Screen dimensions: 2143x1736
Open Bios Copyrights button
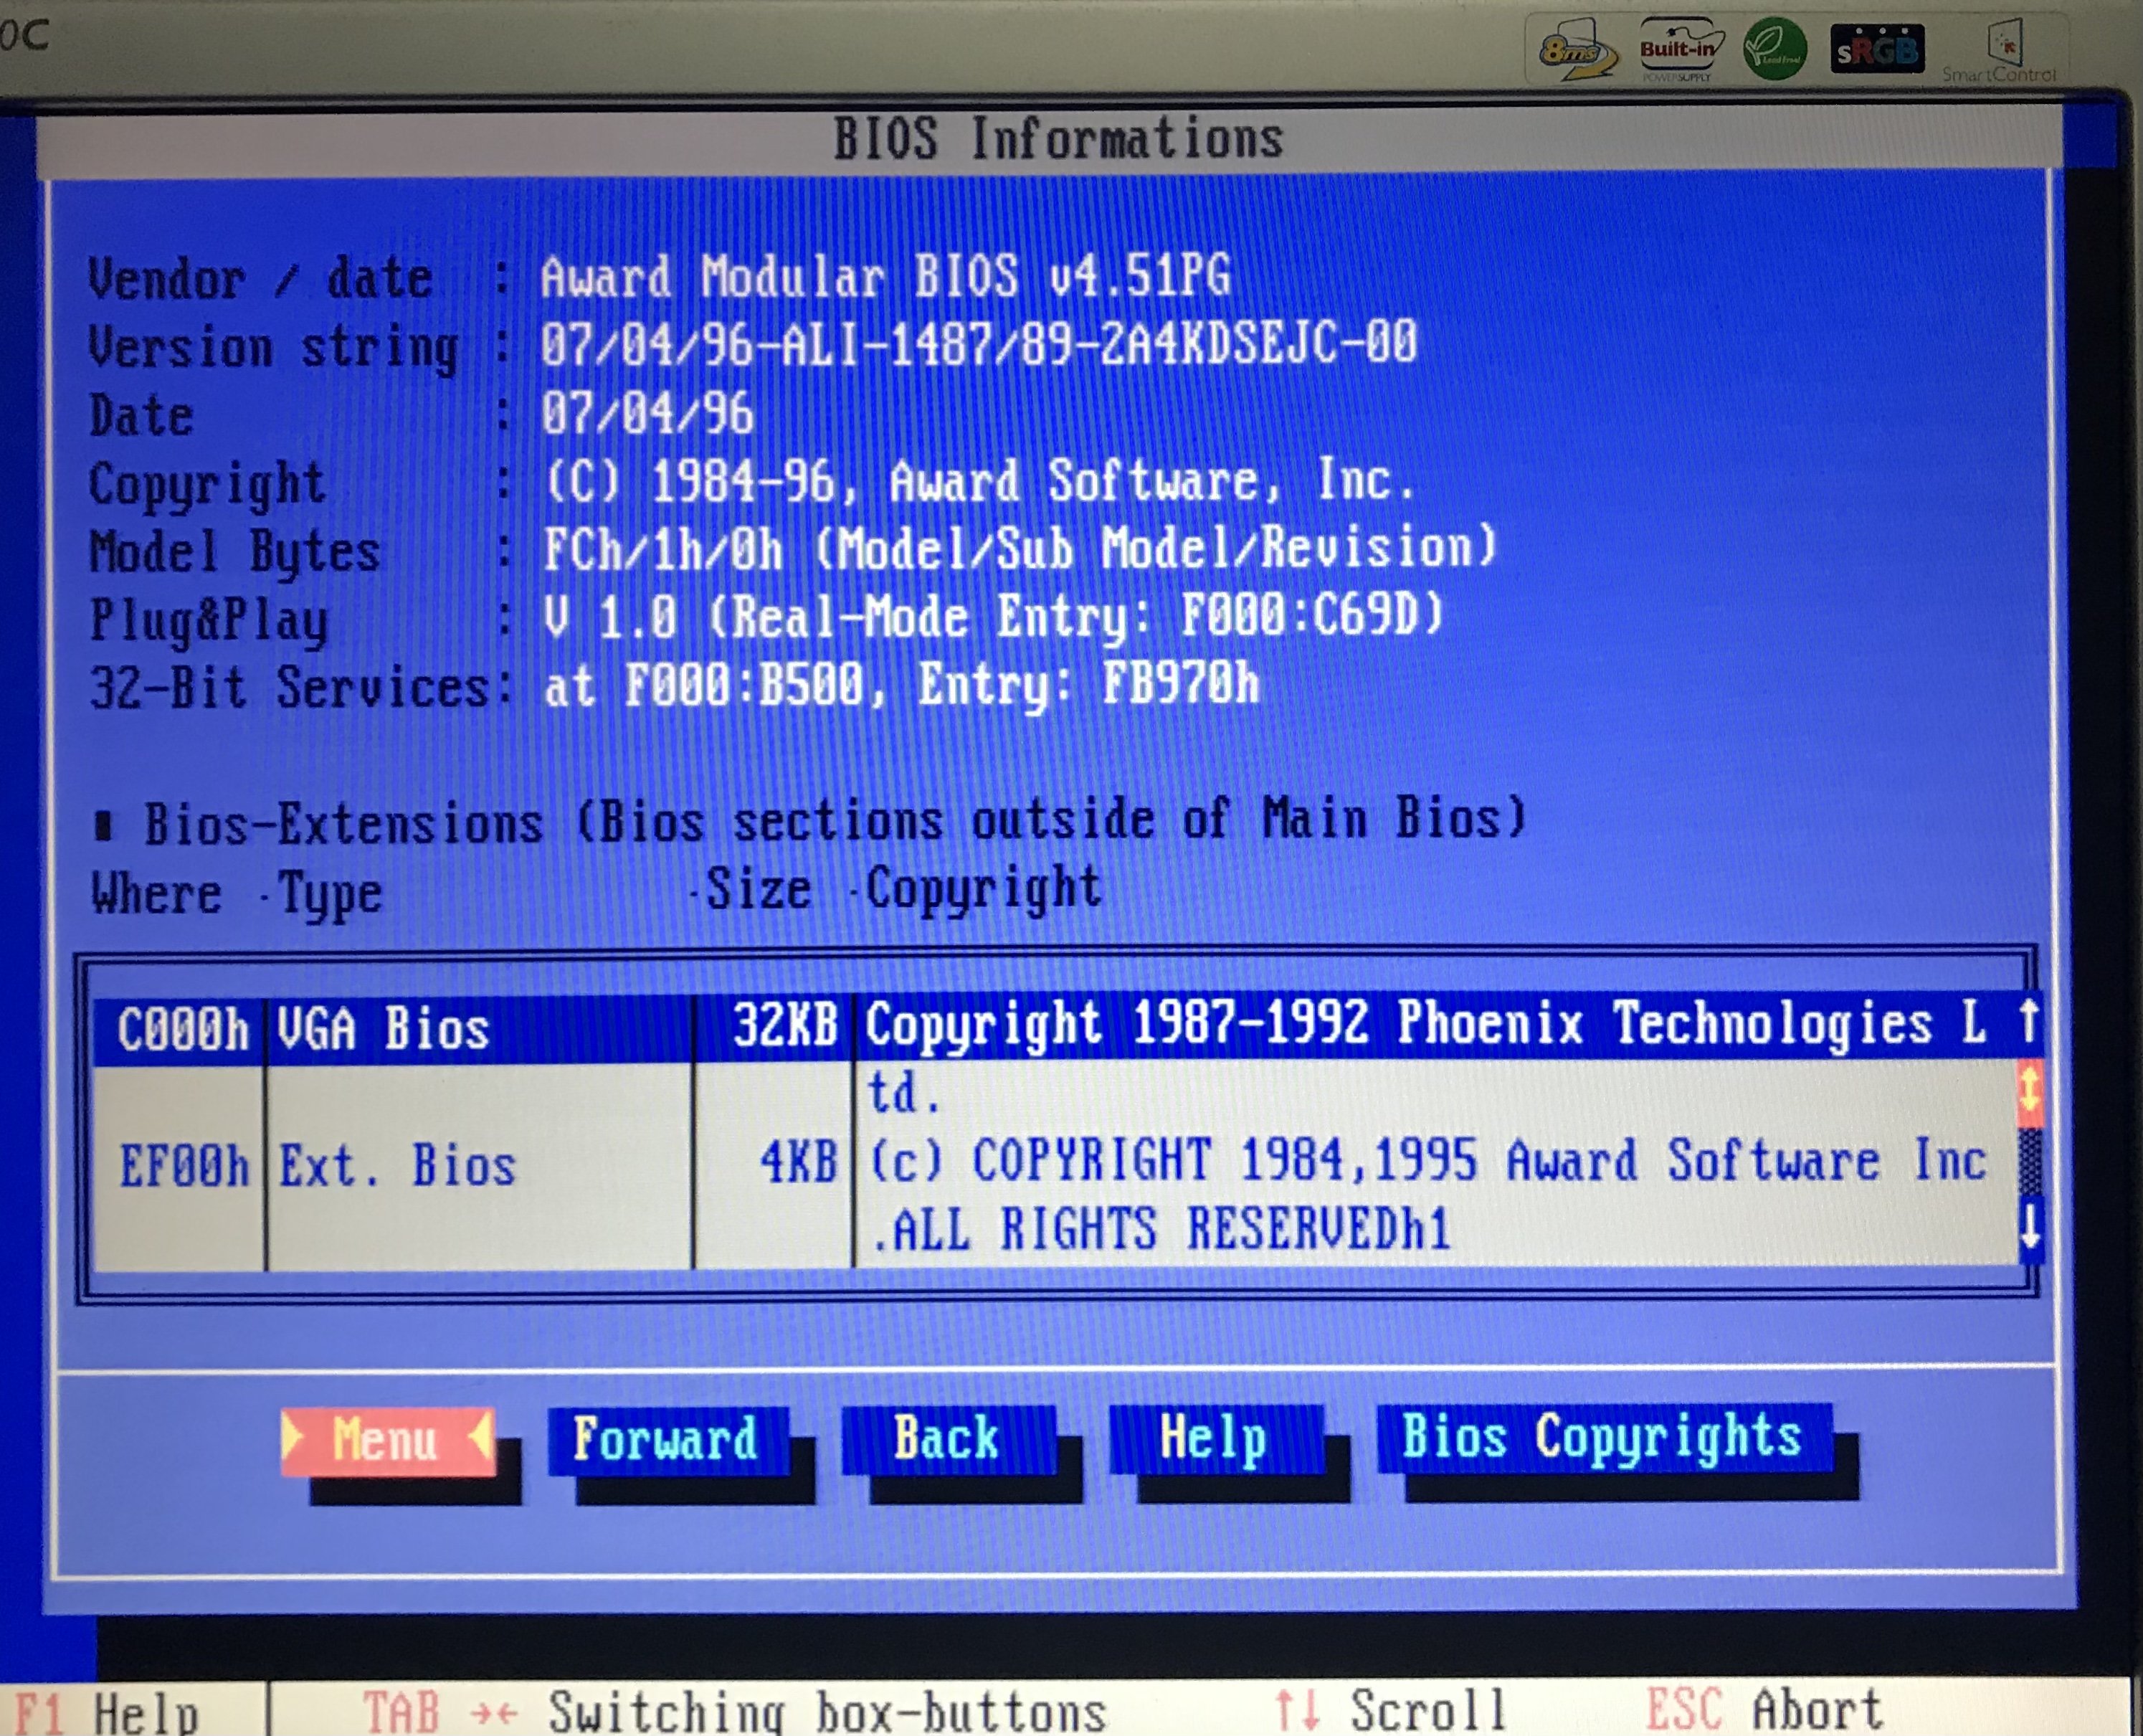point(1603,1438)
